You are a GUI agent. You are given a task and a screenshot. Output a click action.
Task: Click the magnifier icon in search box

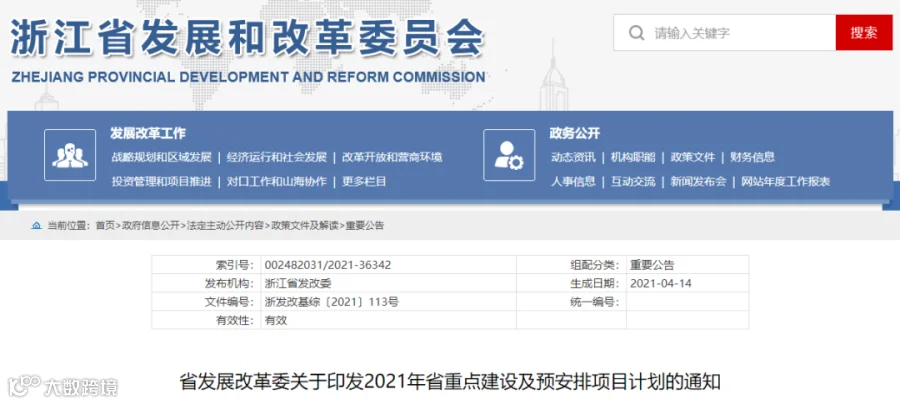(x=636, y=33)
